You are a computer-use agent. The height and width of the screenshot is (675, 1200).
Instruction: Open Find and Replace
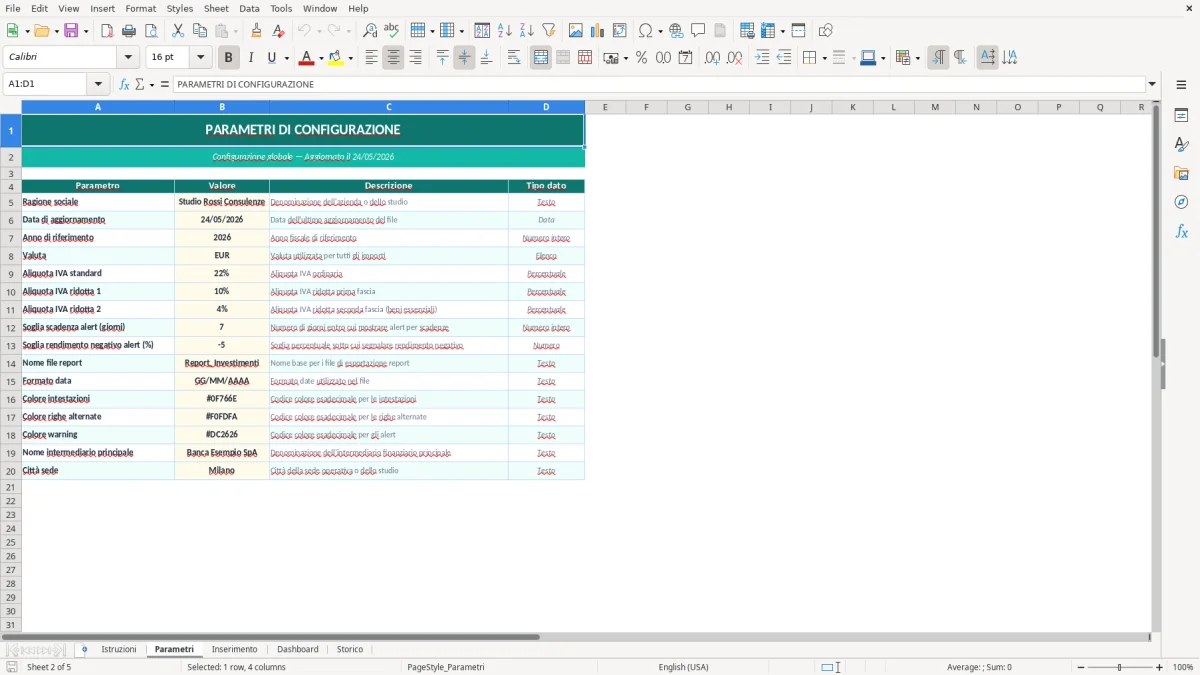pos(370,31)
